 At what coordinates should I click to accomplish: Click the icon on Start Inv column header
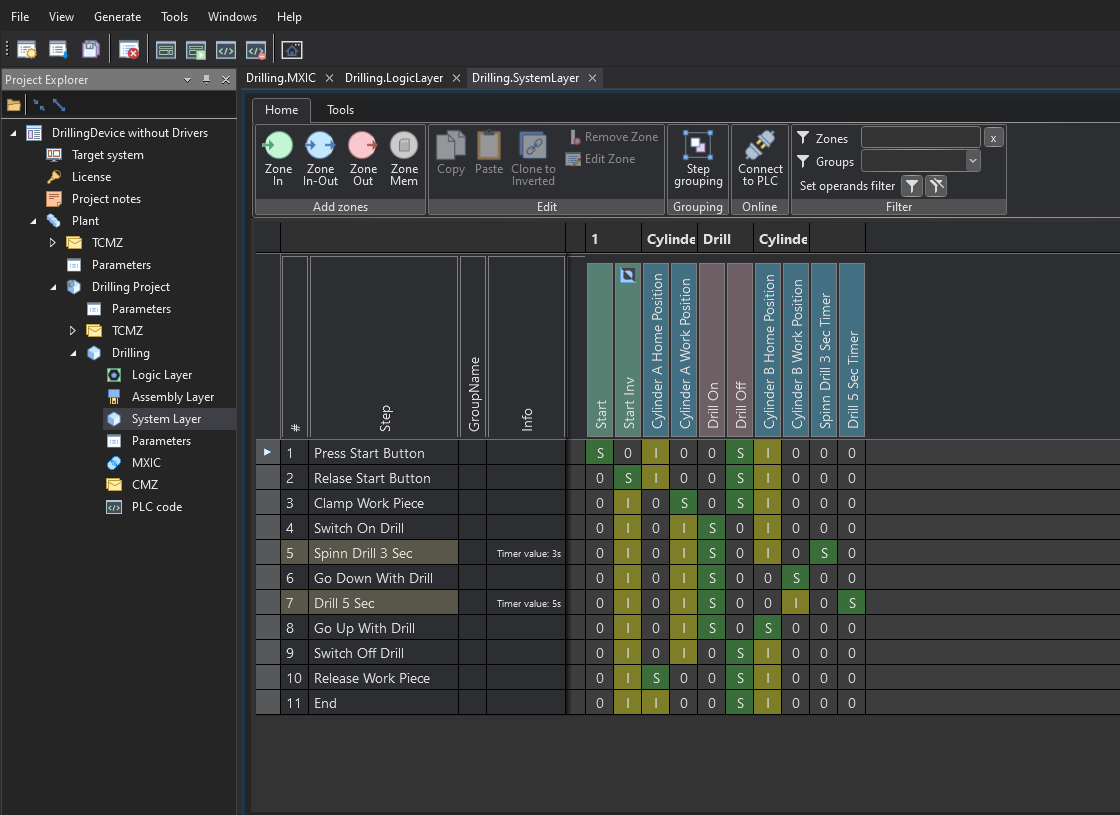click(x=628, y=275)
